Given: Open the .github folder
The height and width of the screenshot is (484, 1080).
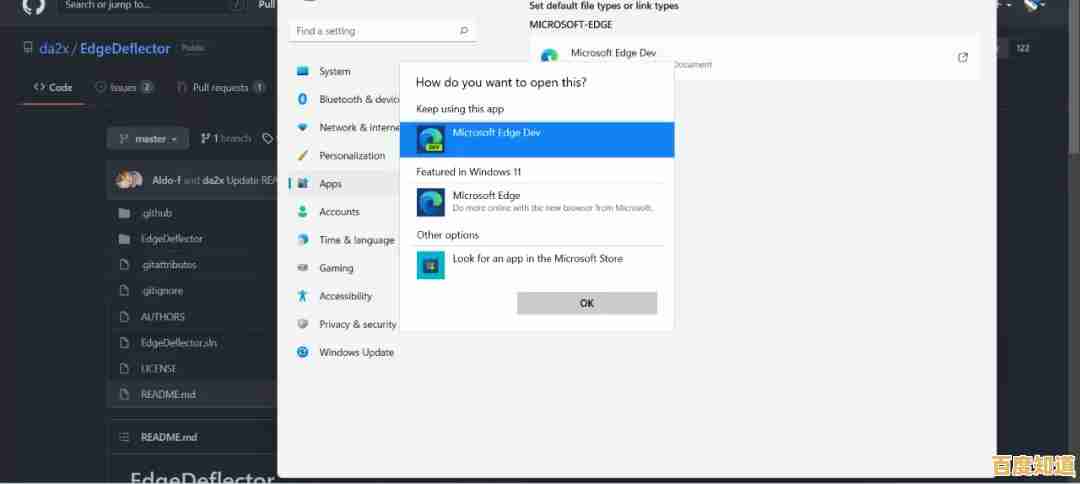Looking at the screenshot, I should pos(157,213).
